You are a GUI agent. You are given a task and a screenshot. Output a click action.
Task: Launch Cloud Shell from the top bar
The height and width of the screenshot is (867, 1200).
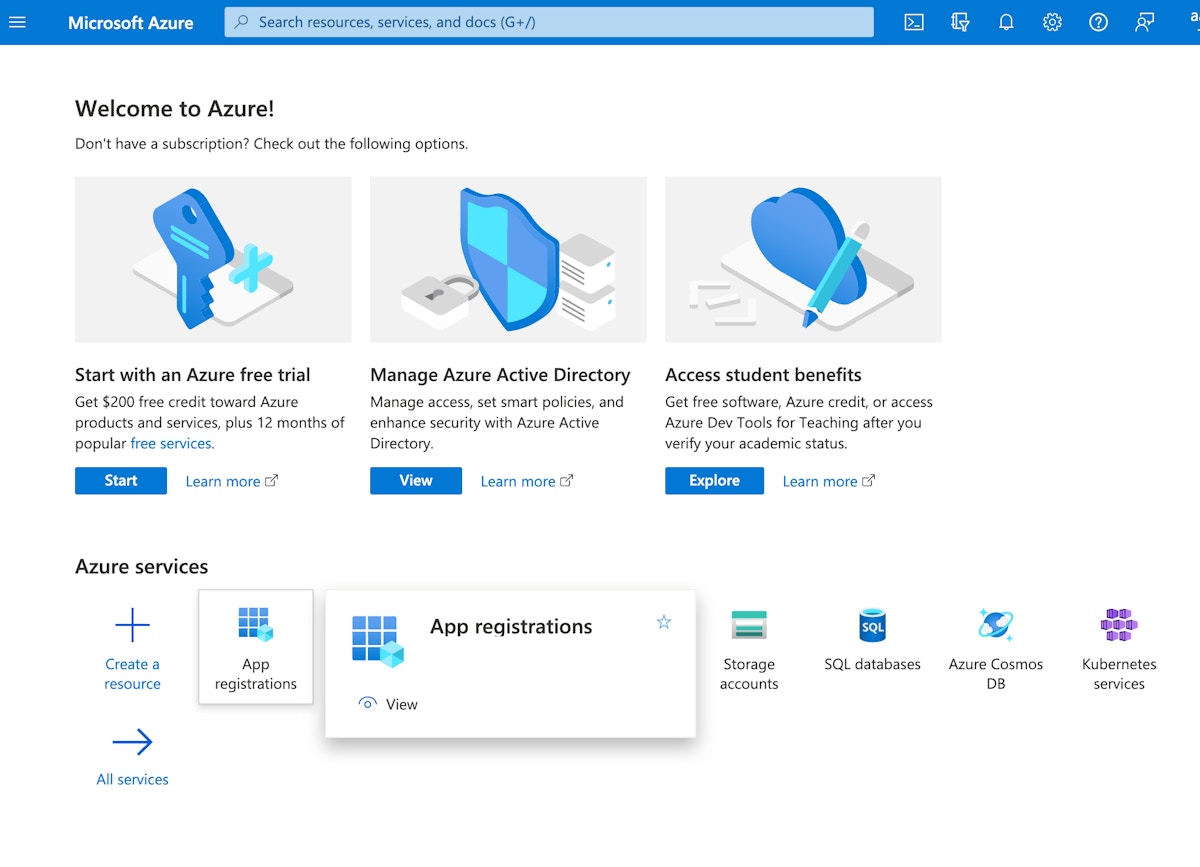914,22
